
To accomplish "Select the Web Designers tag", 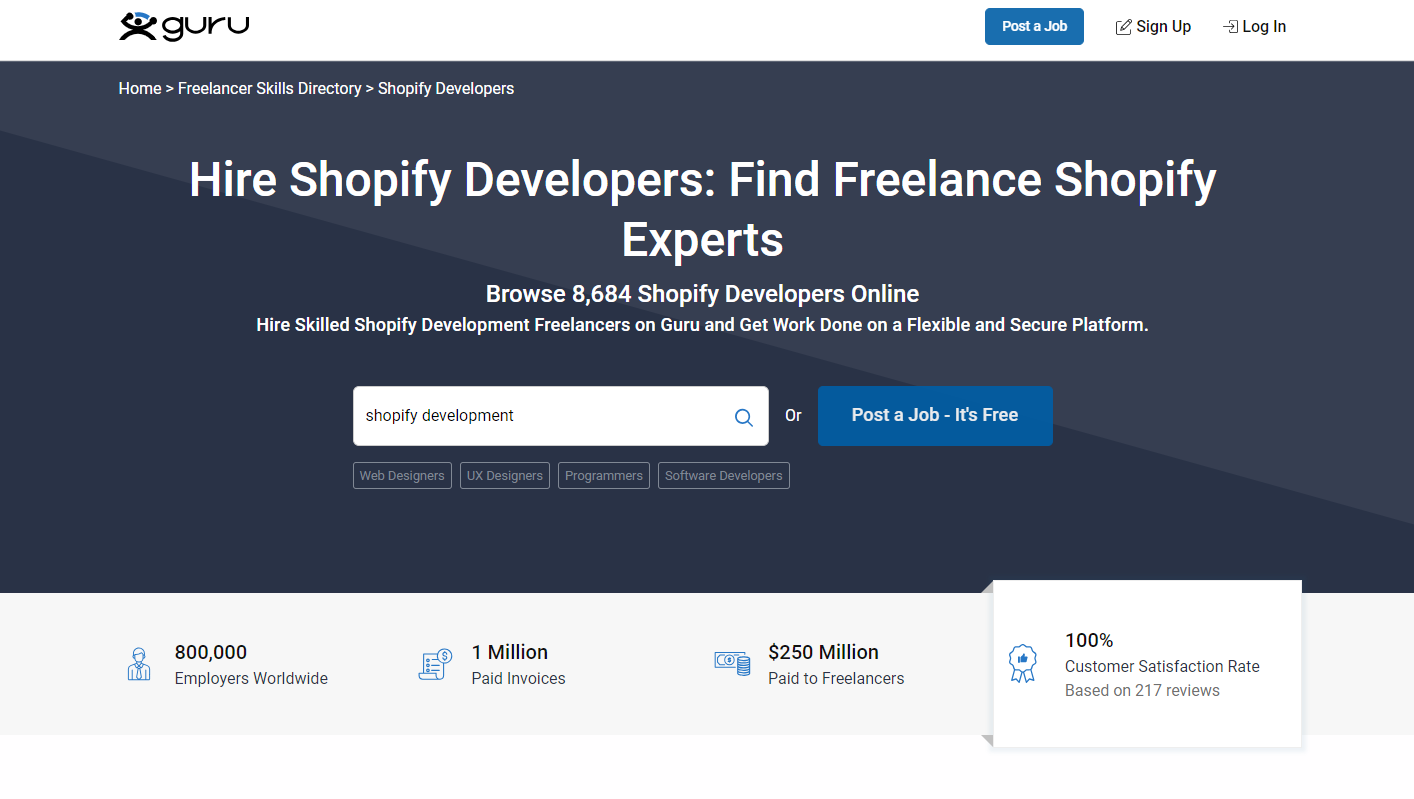I will click(402, 476).
